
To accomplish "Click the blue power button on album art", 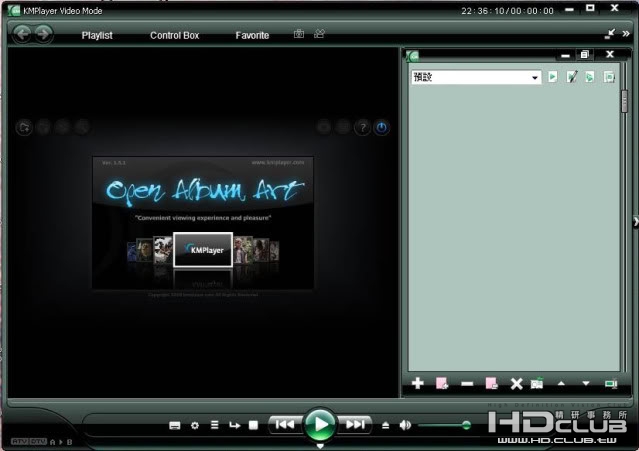I will pyautogui.click(x=381, y=128).
